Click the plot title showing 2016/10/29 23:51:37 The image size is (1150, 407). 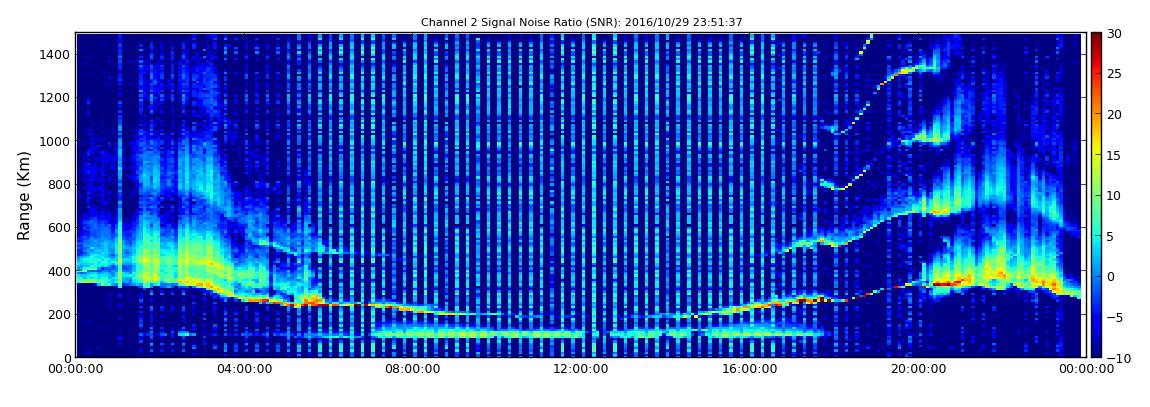pos(582,23)
